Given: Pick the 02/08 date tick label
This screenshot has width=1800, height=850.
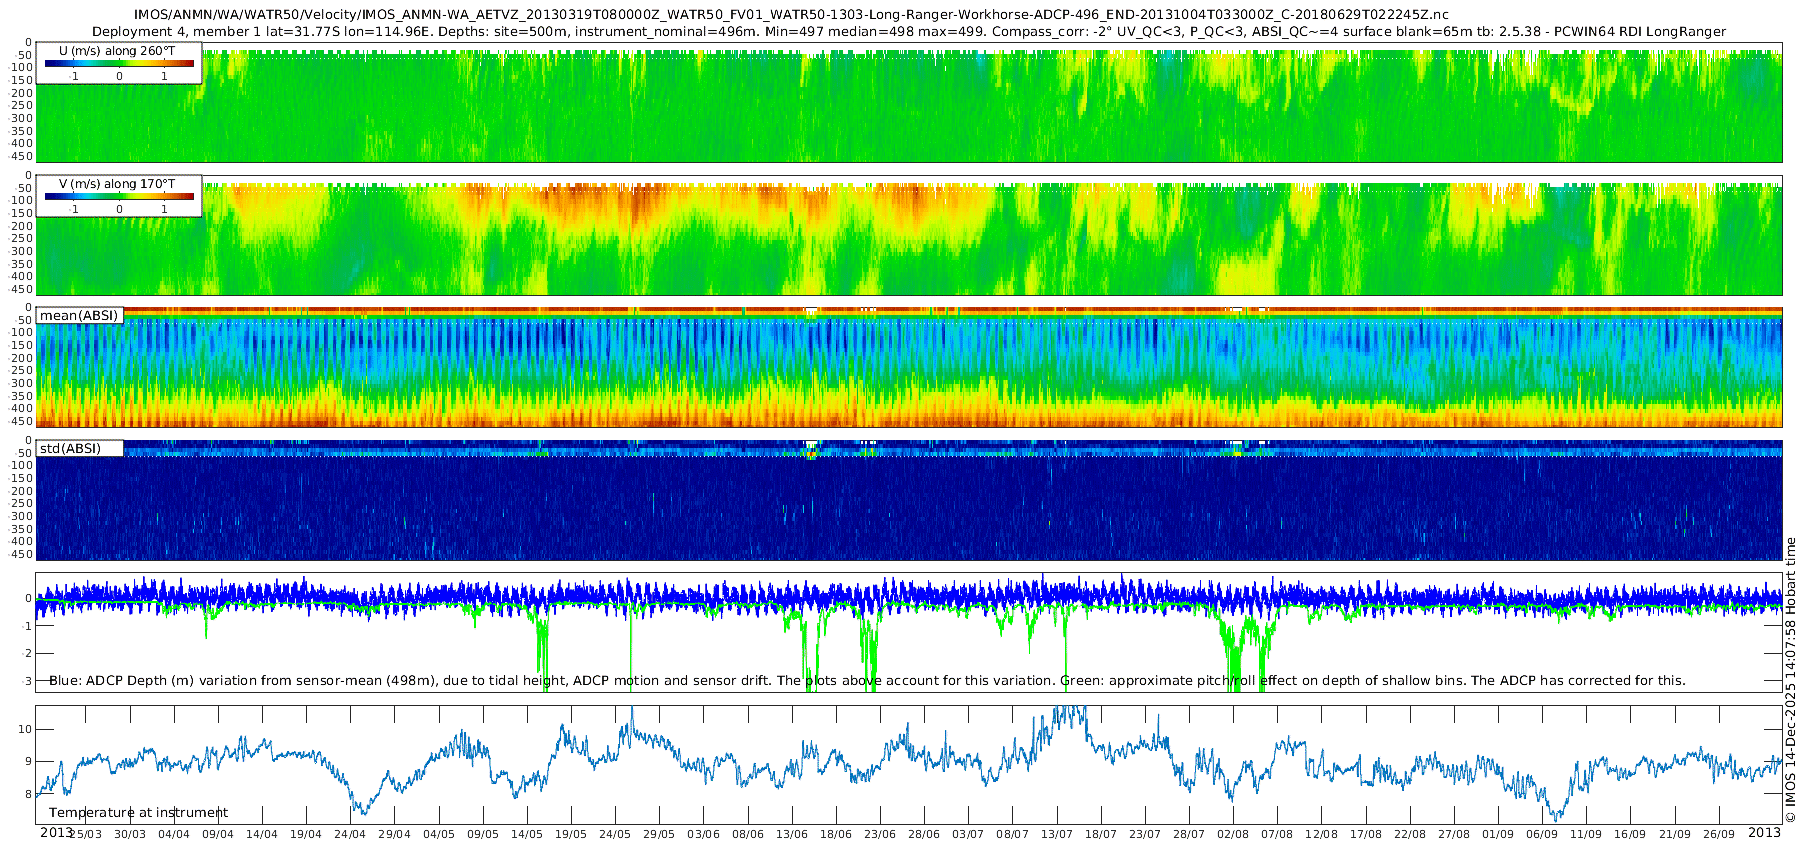Looking at the screenshot, I should click(1233, 834).
